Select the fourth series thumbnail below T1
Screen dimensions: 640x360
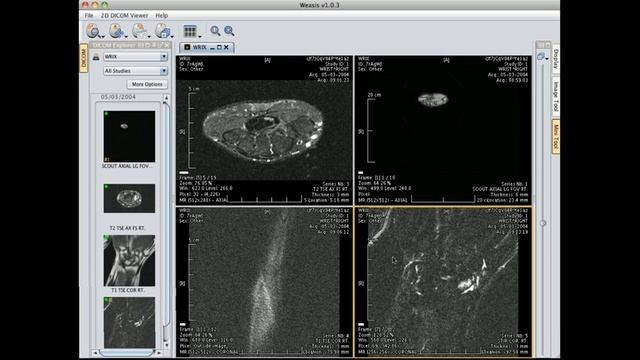coord(129,322)
